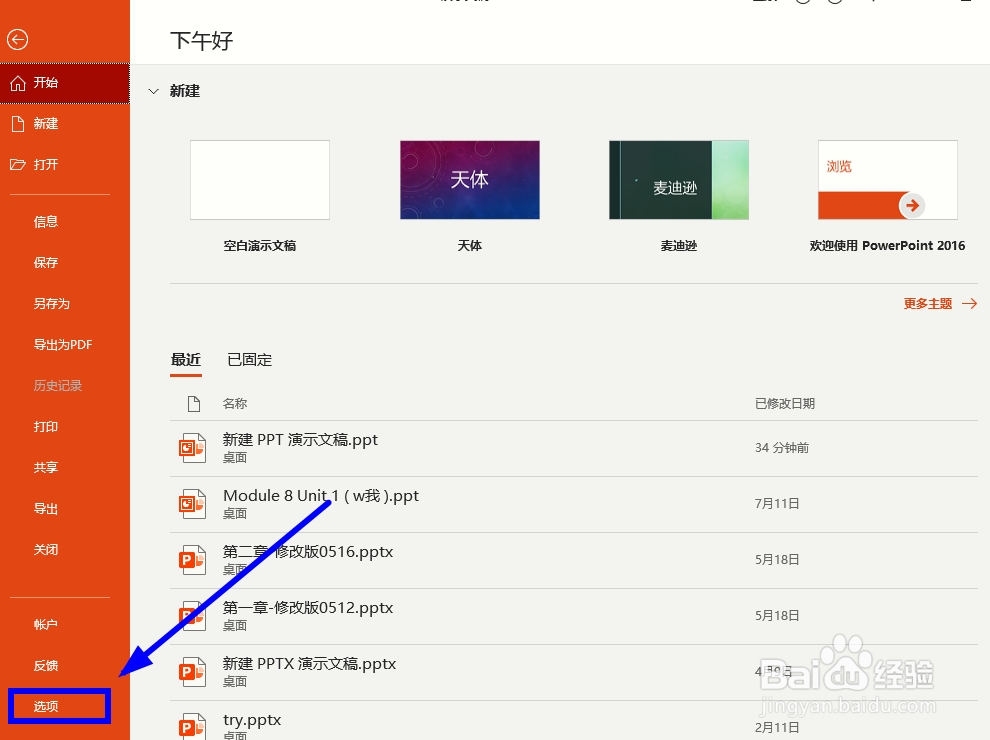Click the icon for Module 8 Unit 1 file
This screenshot has height=740, width=990.
click(192, 504)
